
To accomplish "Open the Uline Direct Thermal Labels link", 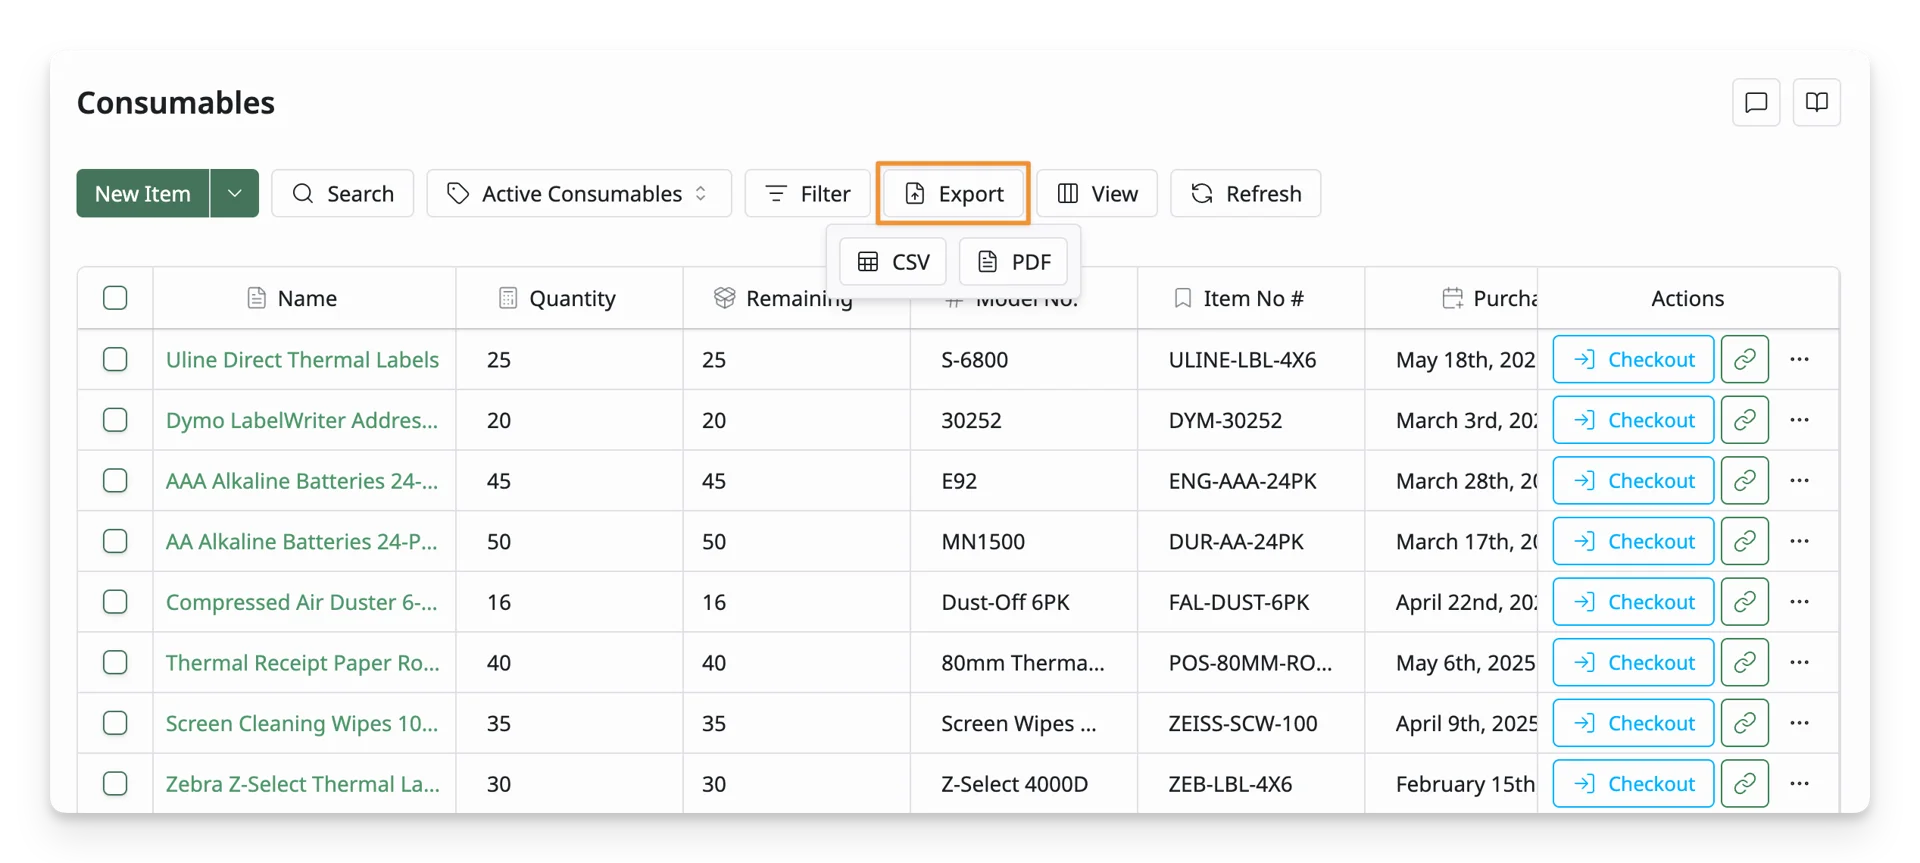I will click(x=302, y=359).
